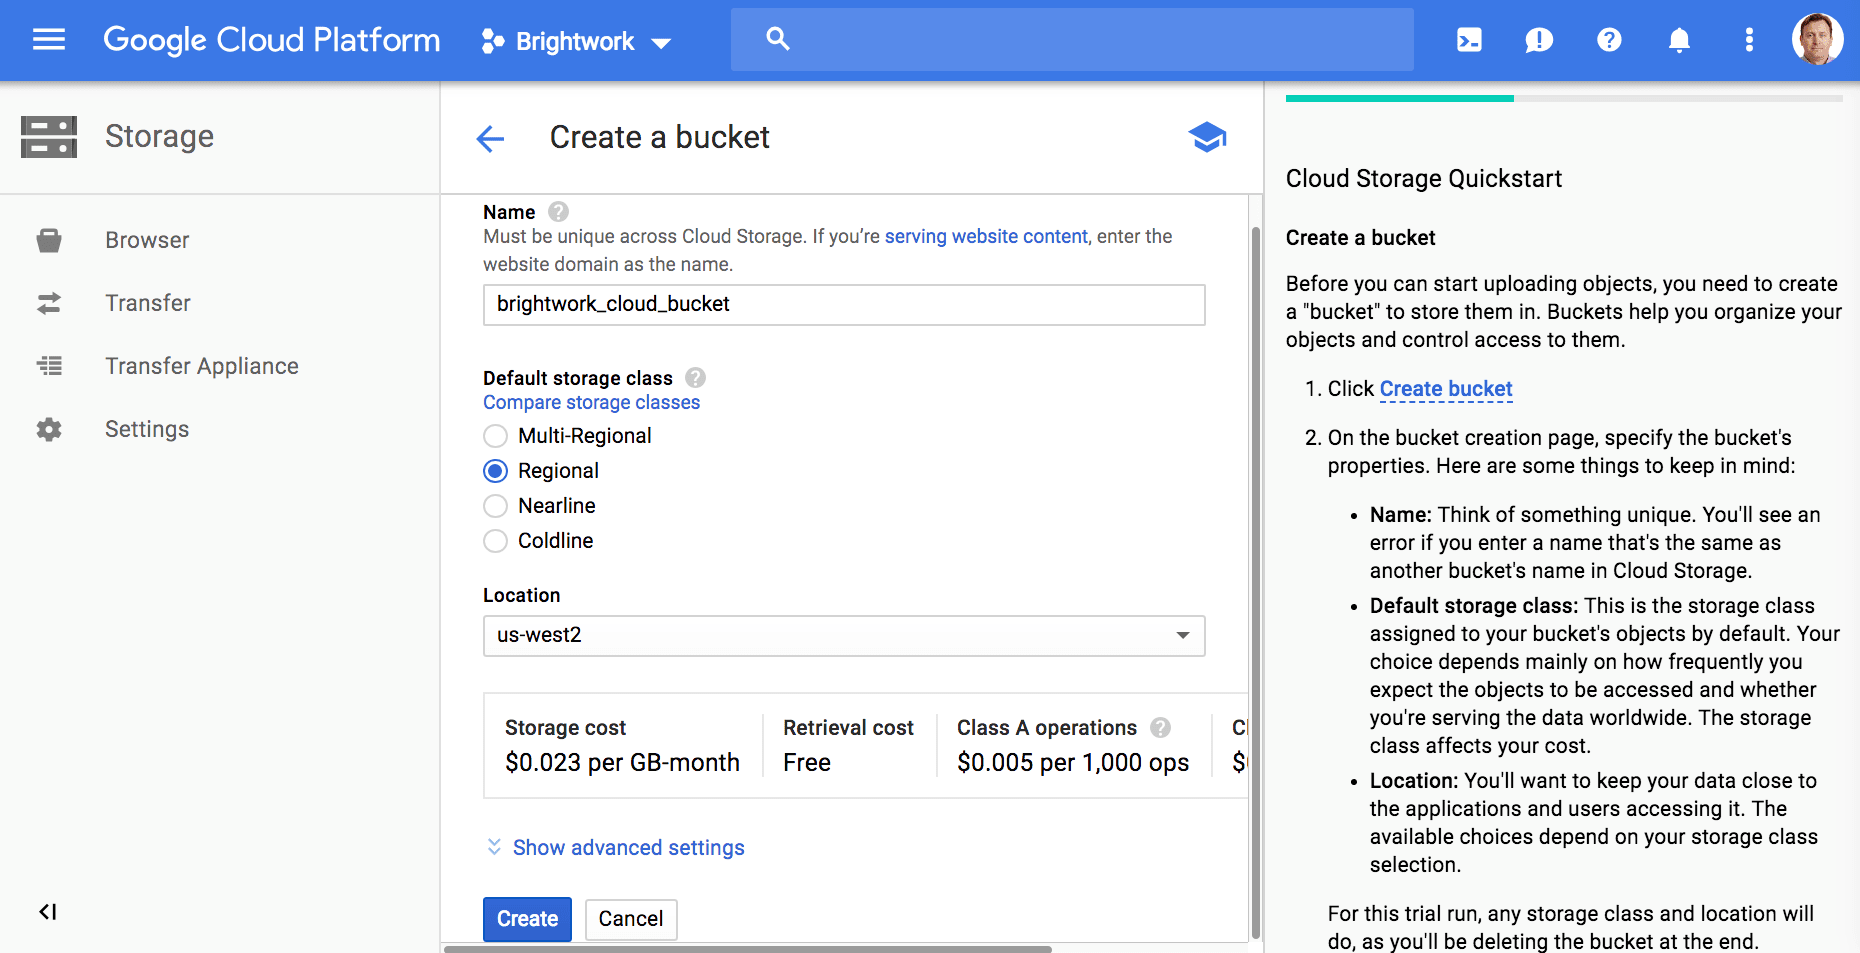
Task: Open the Location dropdown showing us-west2
Action: (844, 635)
